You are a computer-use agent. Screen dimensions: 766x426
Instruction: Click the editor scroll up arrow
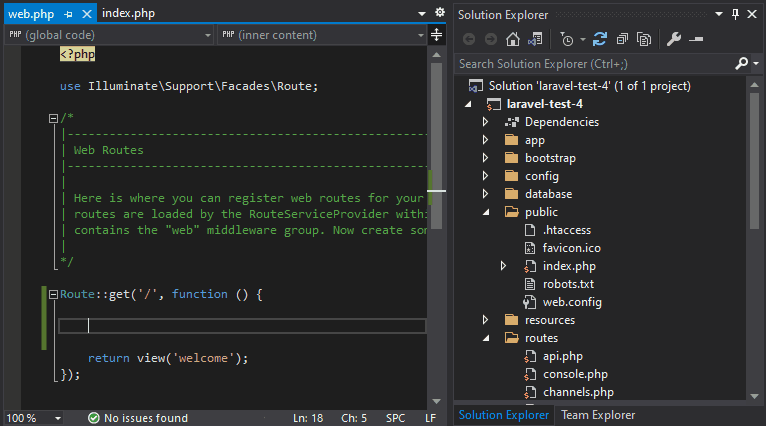tap(437, 55)
